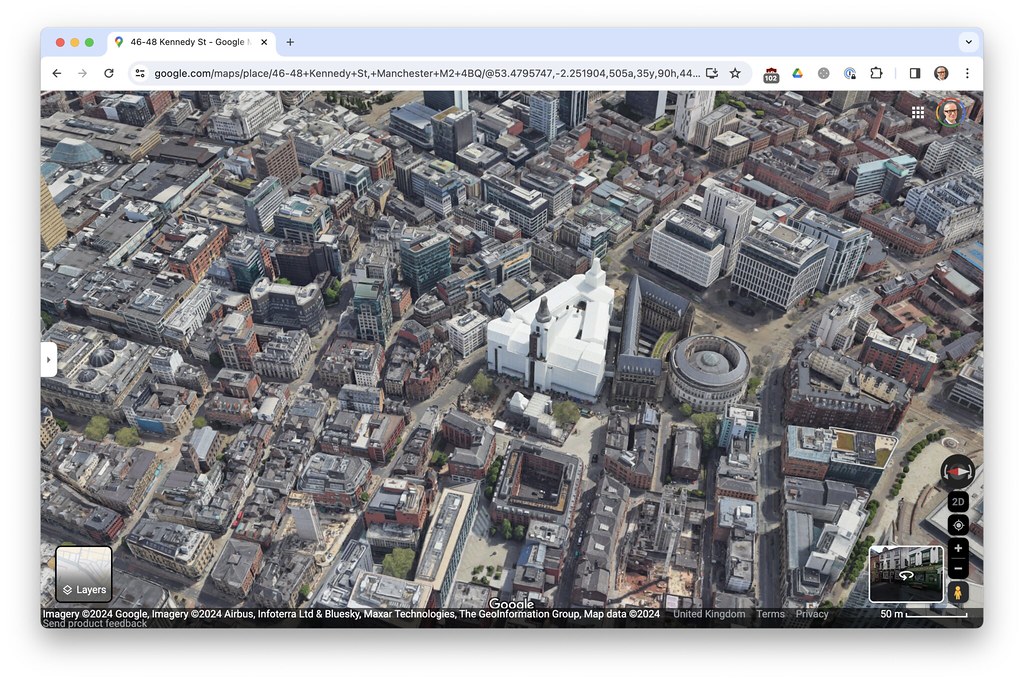1024x682 pixels.
Task: Expand the tab search dropdown arrow
Action: point(967,42)
